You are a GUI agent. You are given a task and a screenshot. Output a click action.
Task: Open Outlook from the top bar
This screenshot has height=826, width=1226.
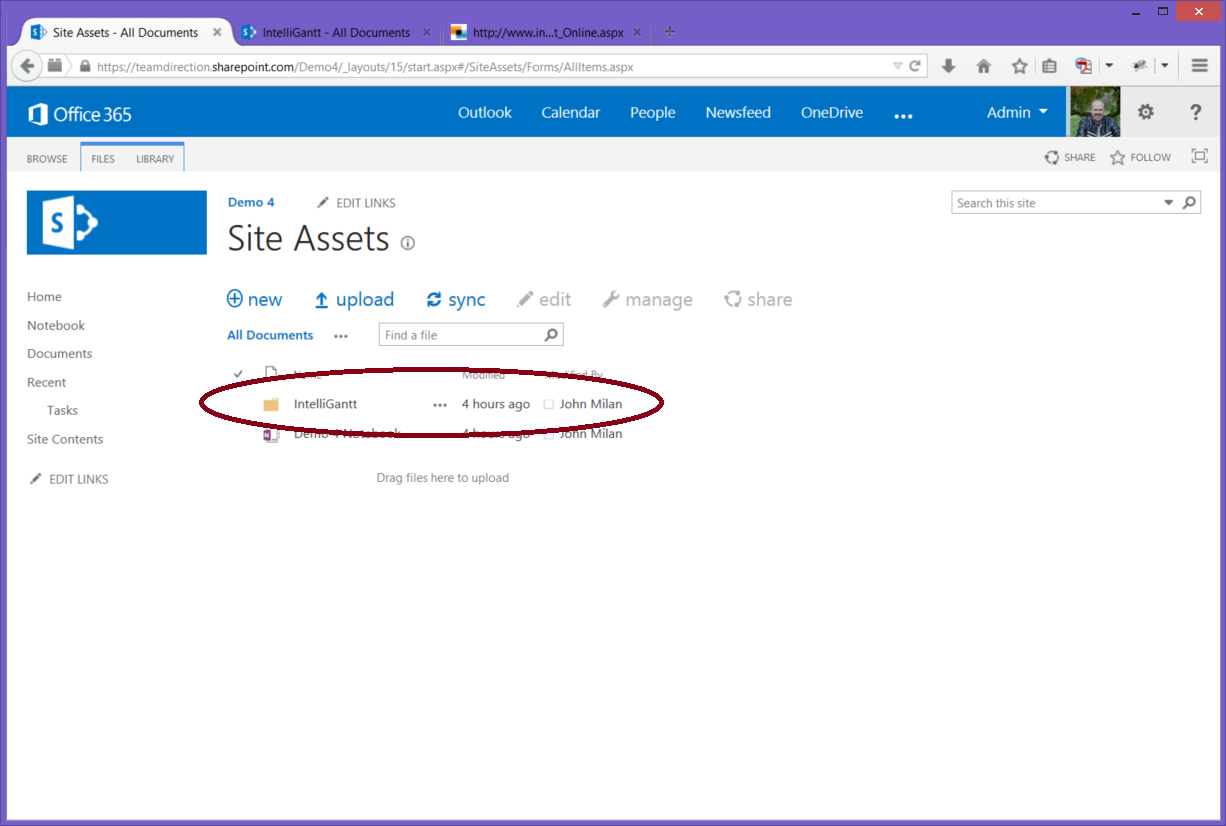coord(485,112)
